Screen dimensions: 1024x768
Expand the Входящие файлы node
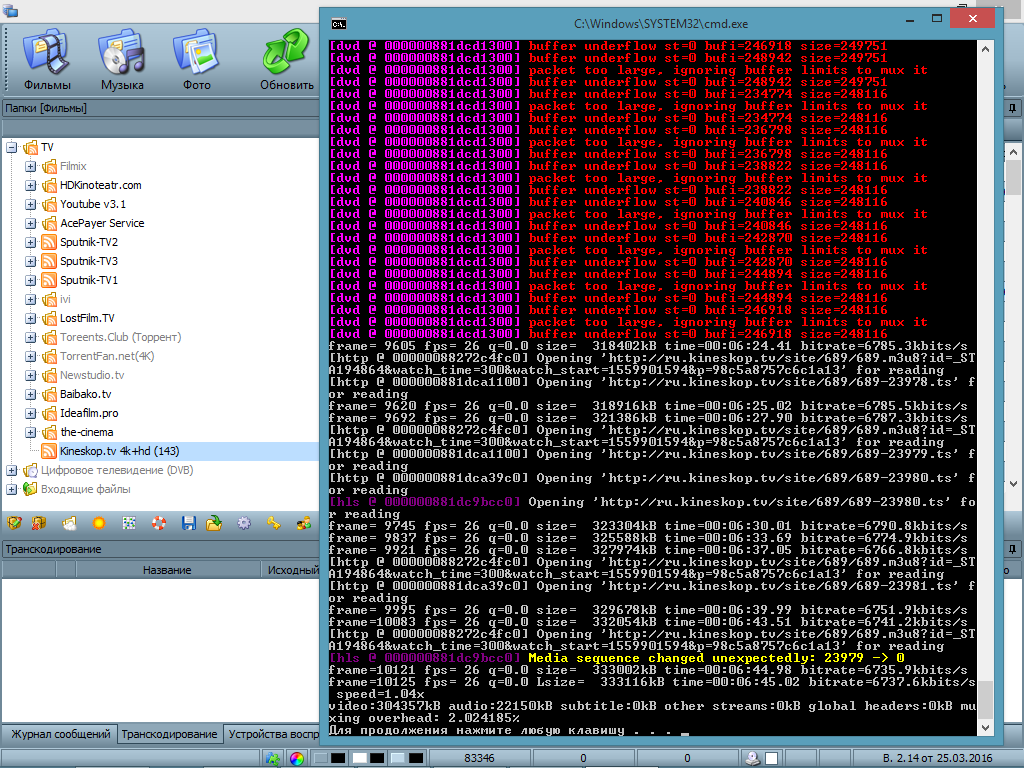[x=12, y=489]
